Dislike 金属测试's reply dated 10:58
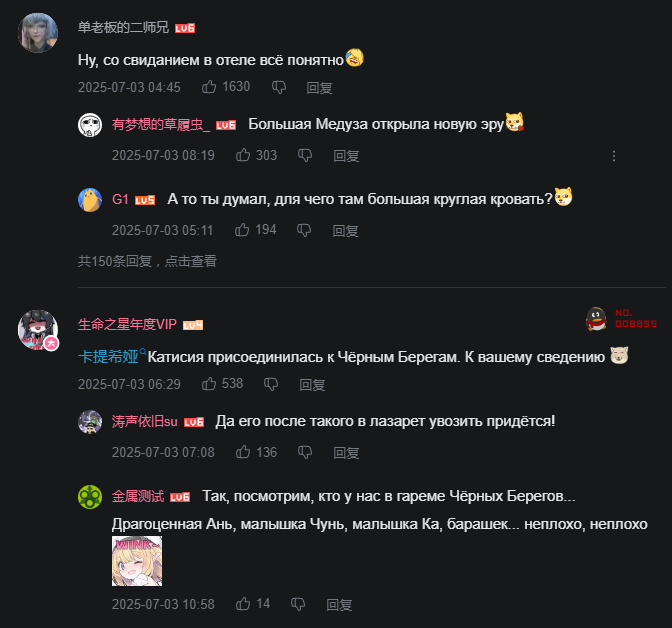This screenshot has width=672, height=628. [298, 604]
